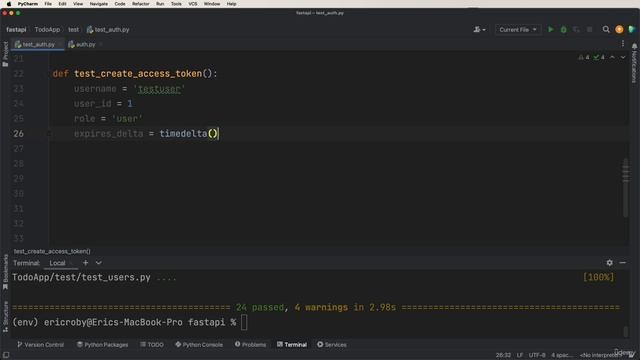640x360 pixels.
Task: Open the VCS menu
Action: click(x=193, y=4)
